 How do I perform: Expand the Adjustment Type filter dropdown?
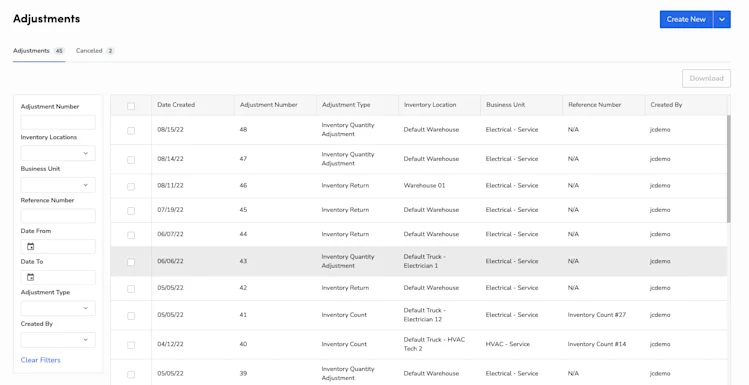coord(58,308)
